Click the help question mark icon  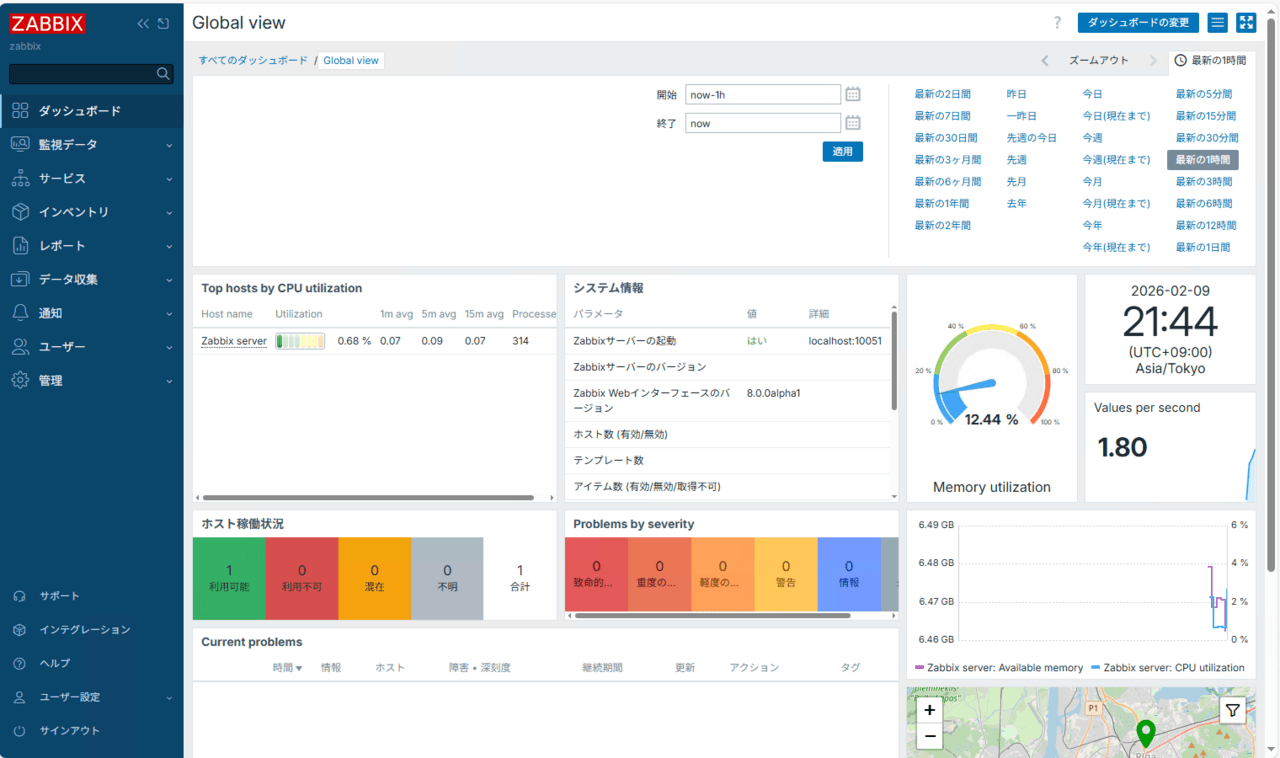point(1058,23)
